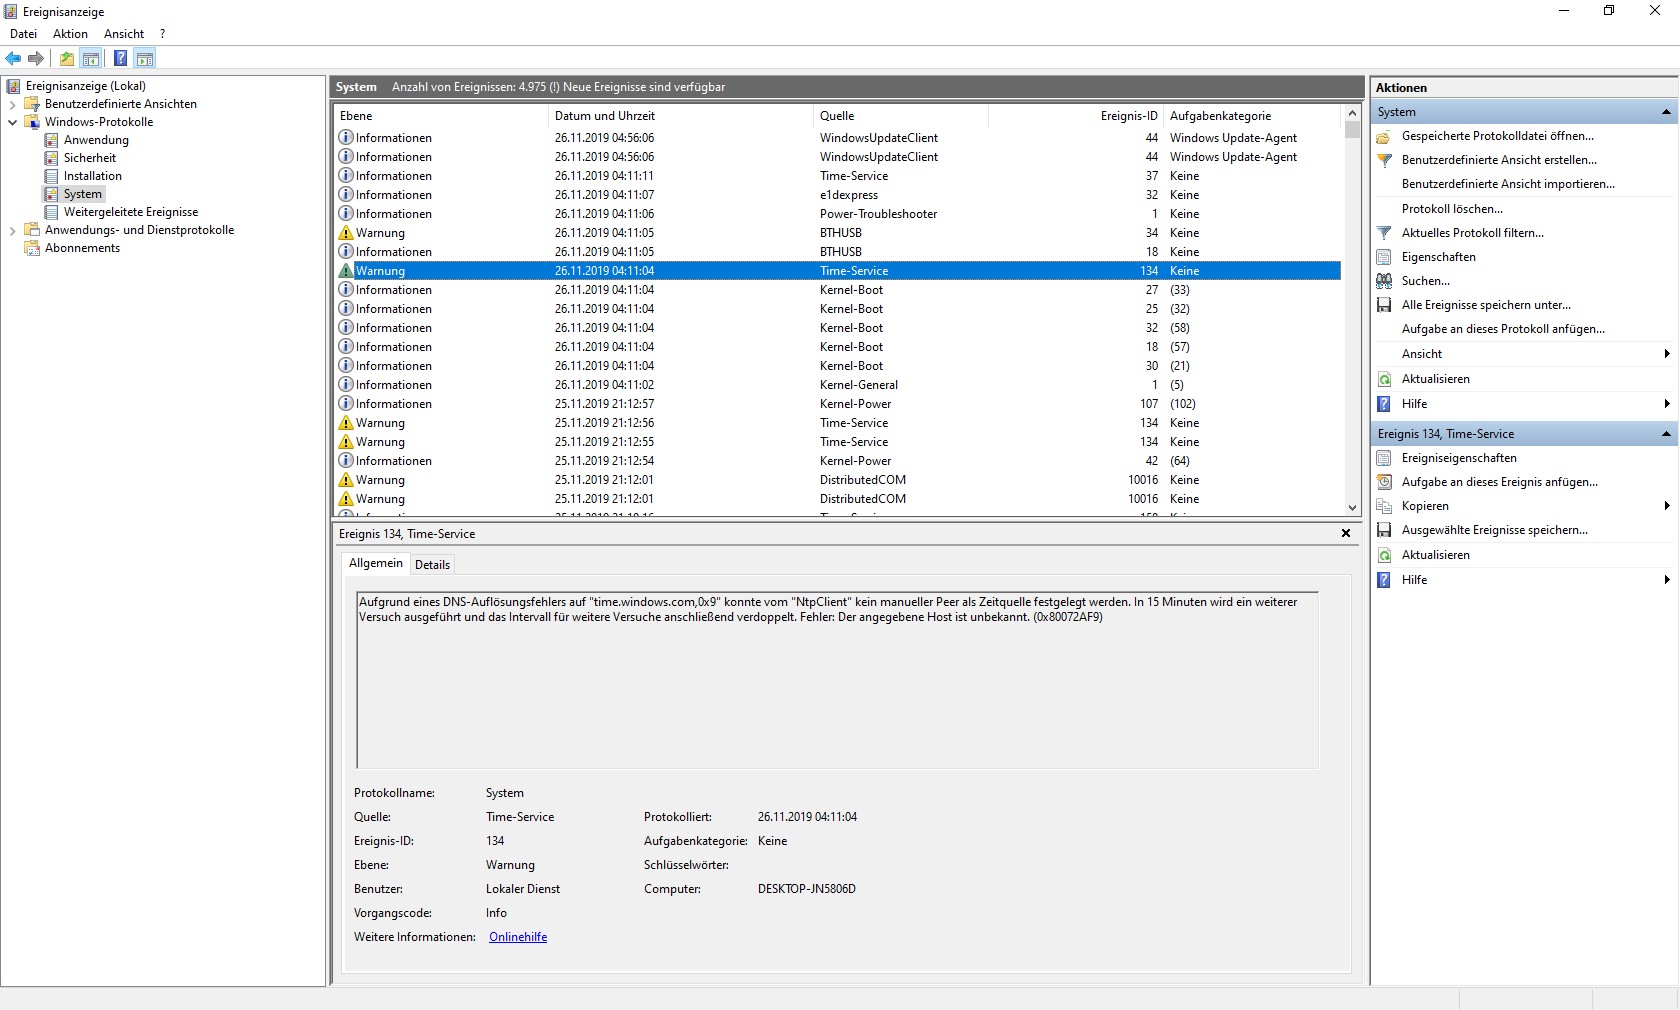
Task: Select the Kernel-General event row
Action: click(838, 385)
